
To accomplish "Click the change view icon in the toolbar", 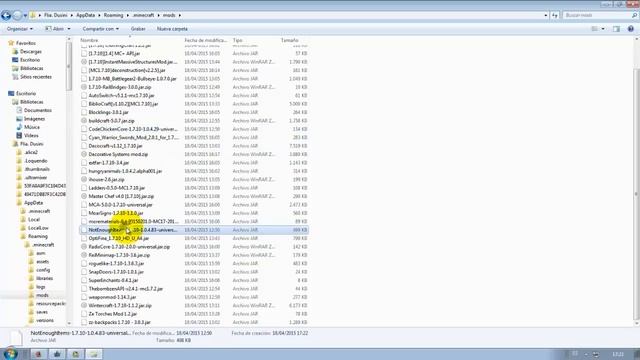I will tap(594, 29).
